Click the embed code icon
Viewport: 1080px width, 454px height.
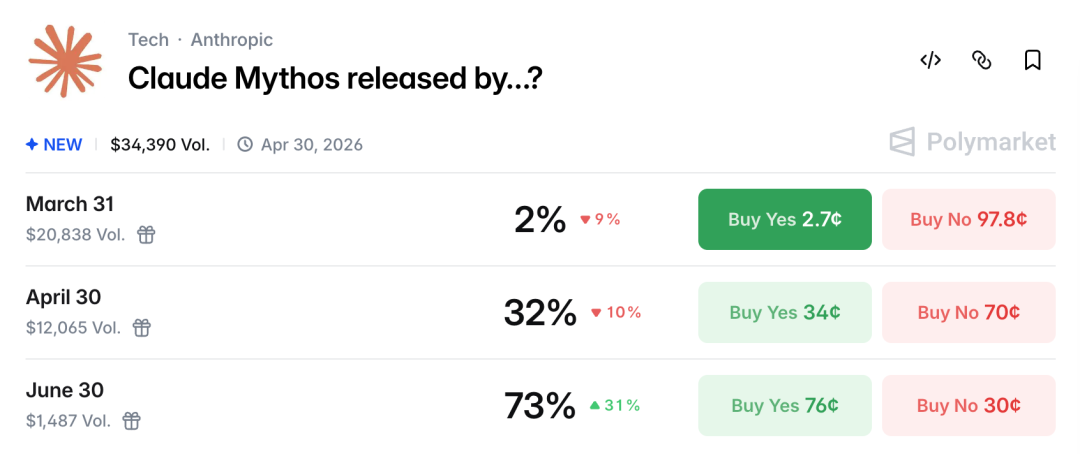930,60
